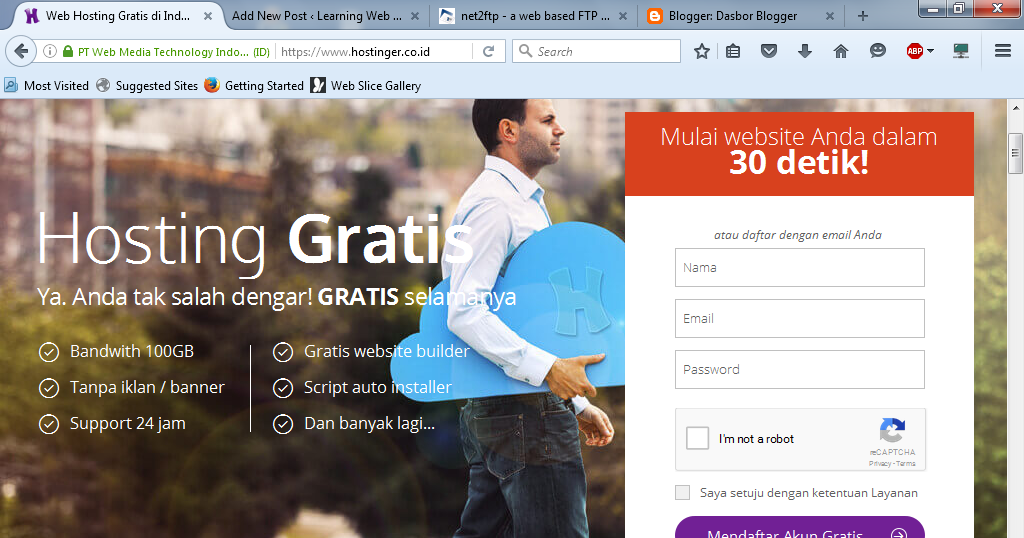
Task: Click magnifier icon in search box
Action: click(x=525, y=51)
